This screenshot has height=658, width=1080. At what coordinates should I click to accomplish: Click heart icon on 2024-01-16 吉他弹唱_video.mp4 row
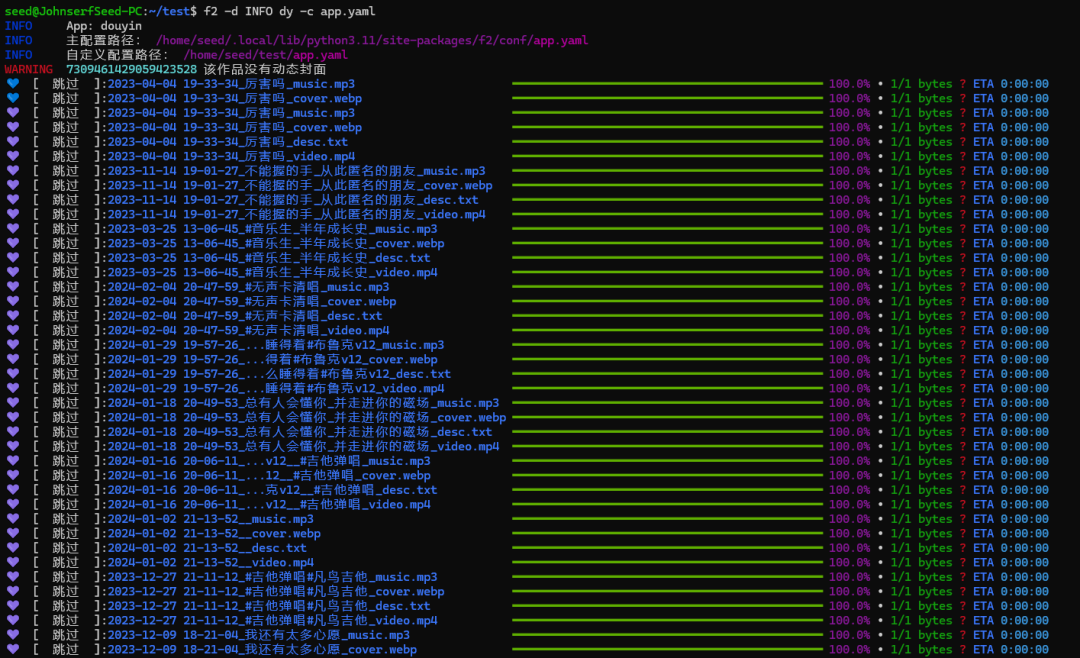[13, 504]
